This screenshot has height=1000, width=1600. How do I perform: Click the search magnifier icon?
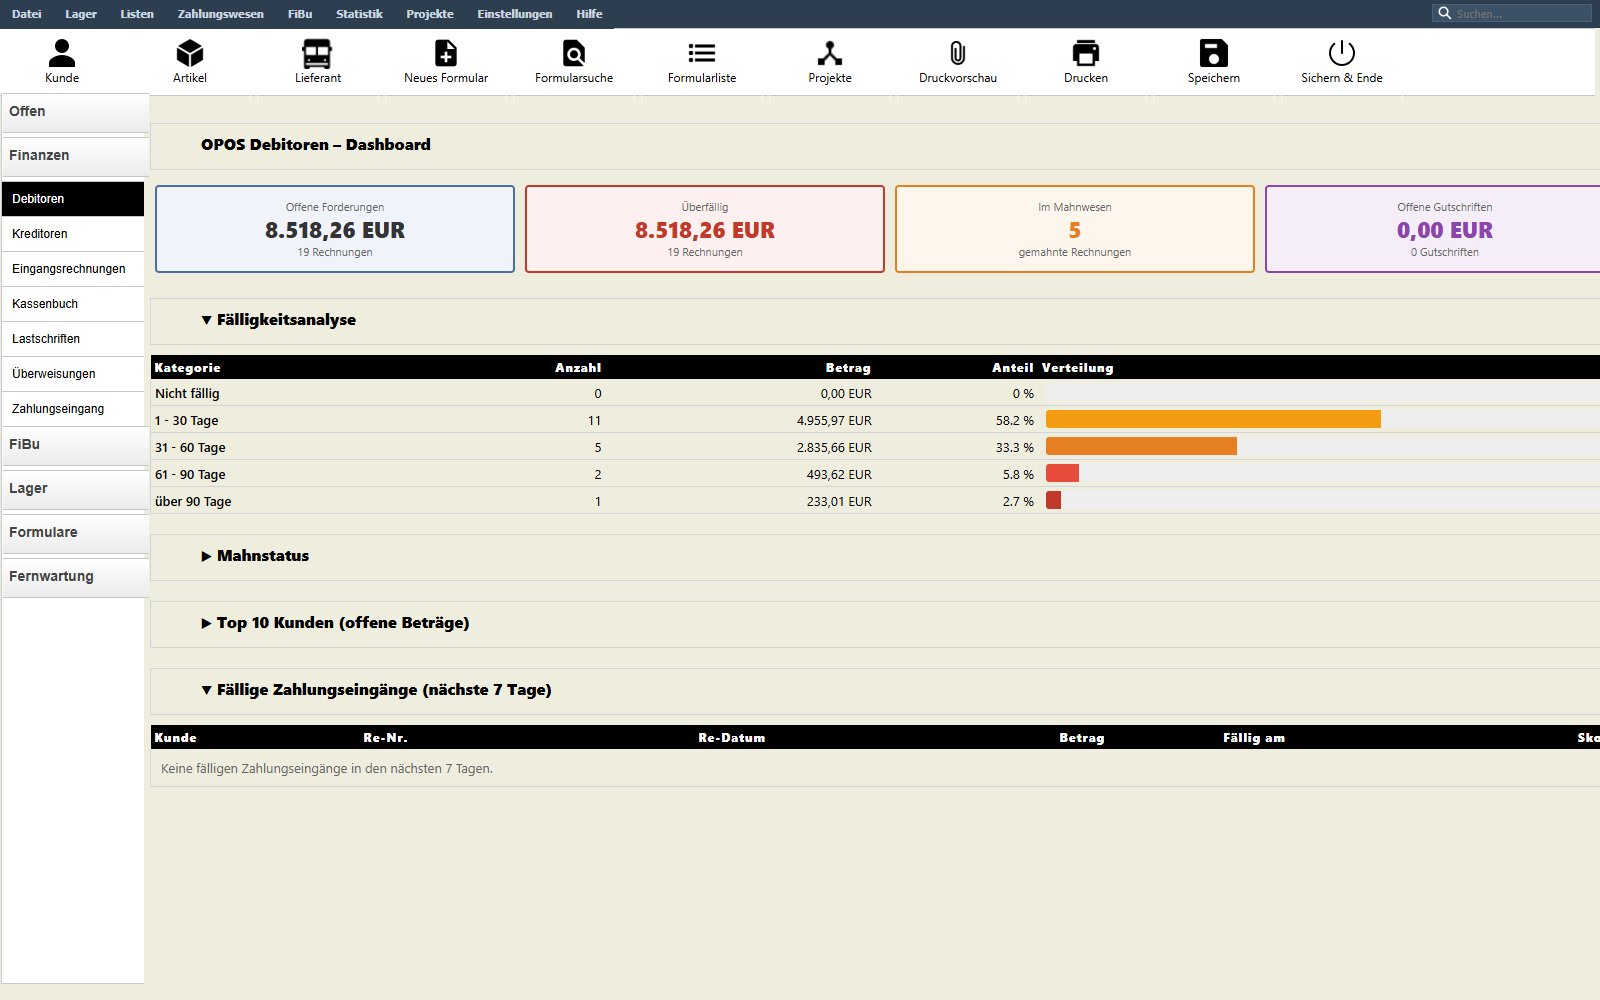1444,13
